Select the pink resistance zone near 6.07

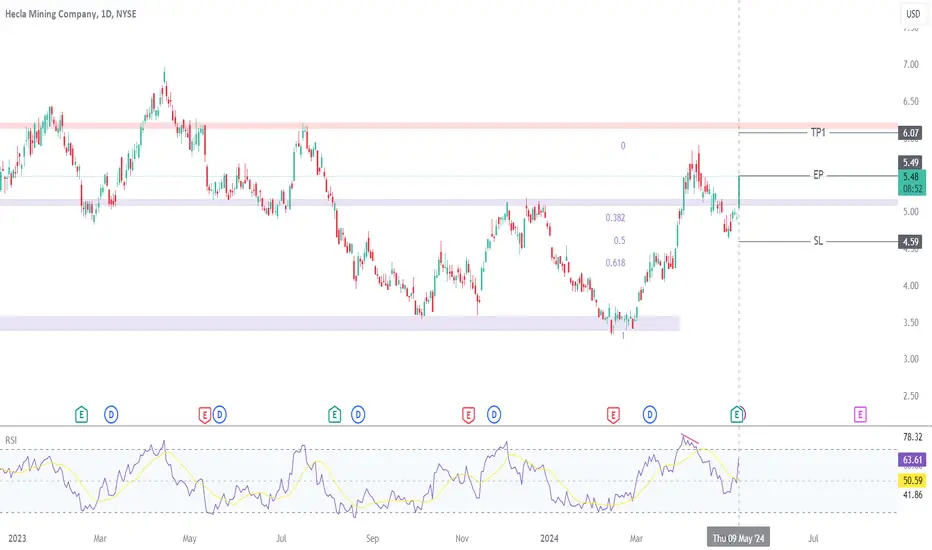(x=449, y=125)
